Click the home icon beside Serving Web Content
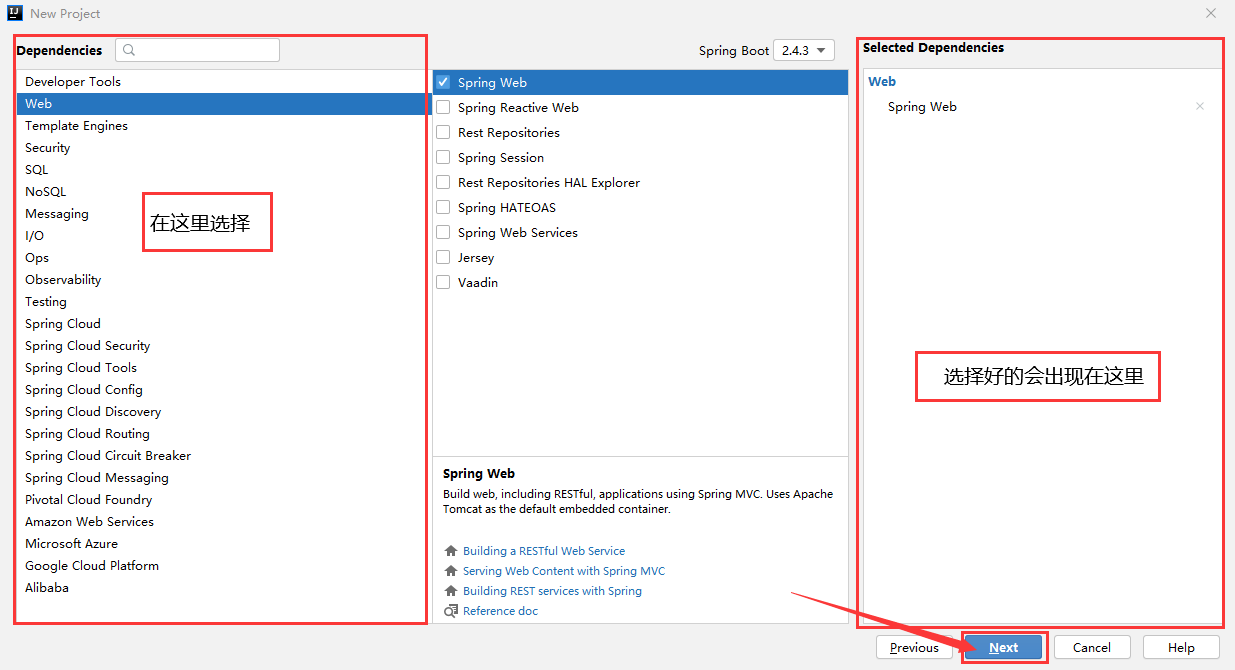Screen dimensions: 1235x670 tap(451, 571)
